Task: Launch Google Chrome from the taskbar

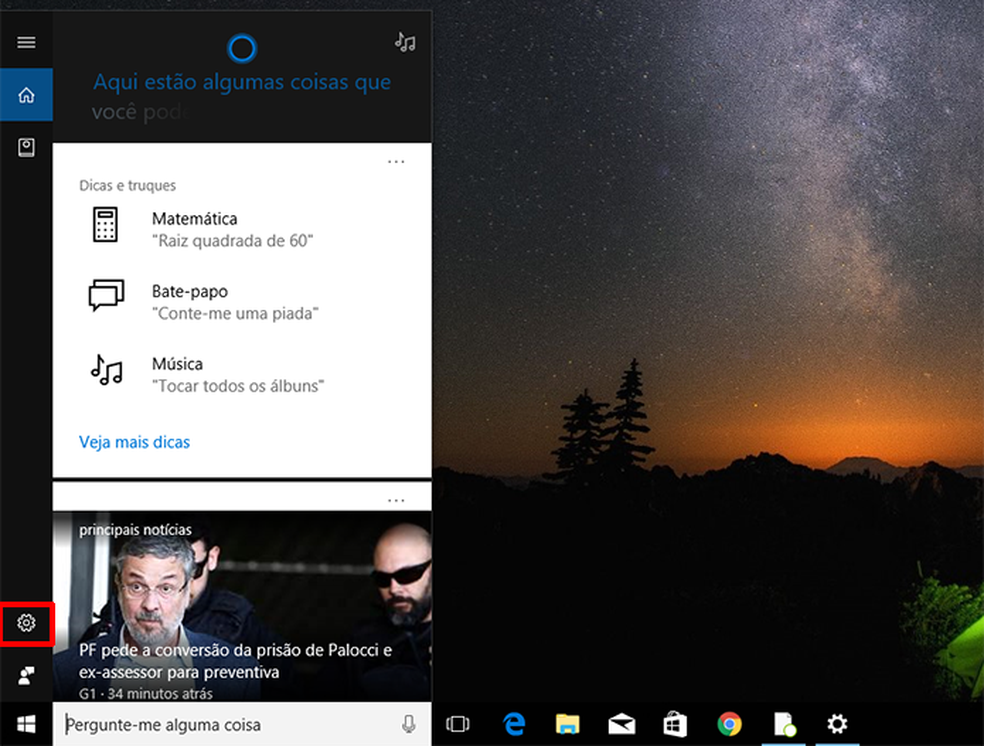Action: [728, 723]
